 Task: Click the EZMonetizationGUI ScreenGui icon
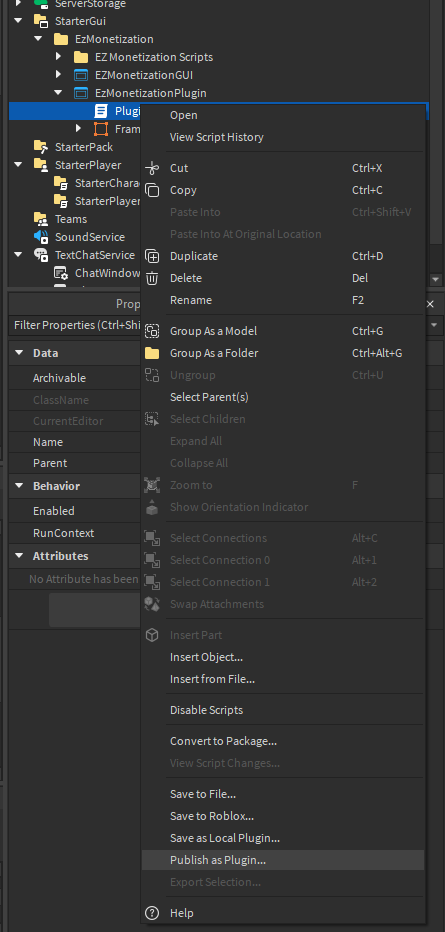coord(81,75)
